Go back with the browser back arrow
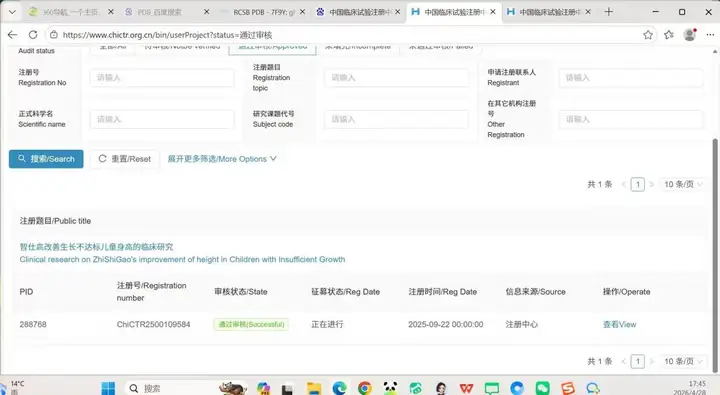Viewport: 720px width, 395px height. tap(12, 34)
